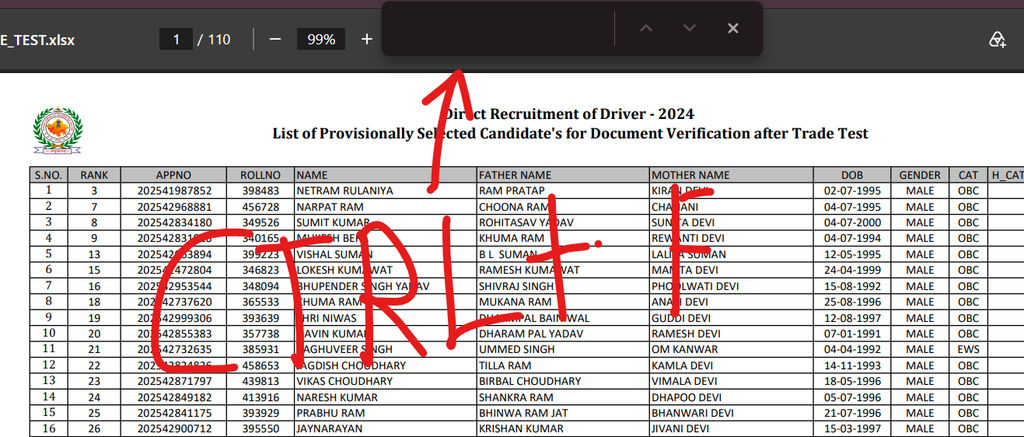Click the zoom level field 99%

click(321, 39)
